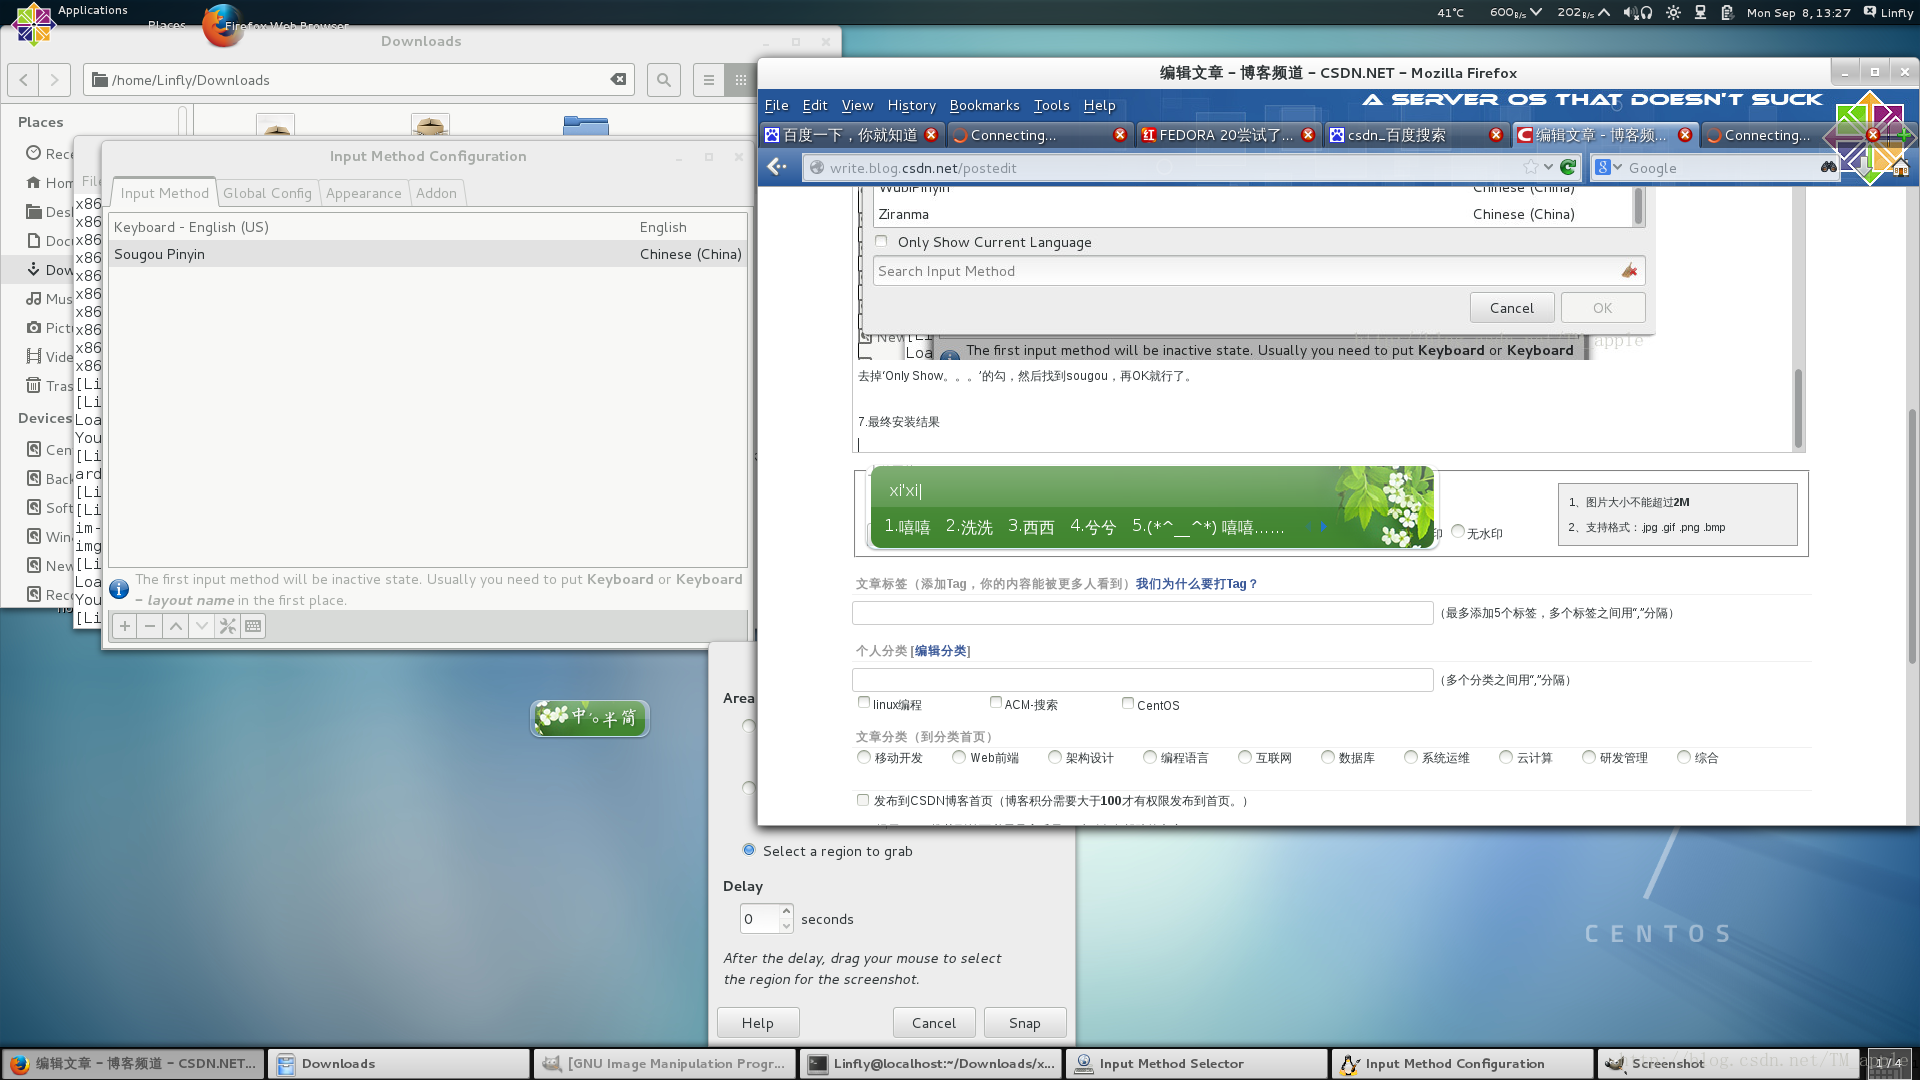Viewport: 1920px width, 1080px height.
Task: Switch to Addon tab
Action: pos(436,193)
